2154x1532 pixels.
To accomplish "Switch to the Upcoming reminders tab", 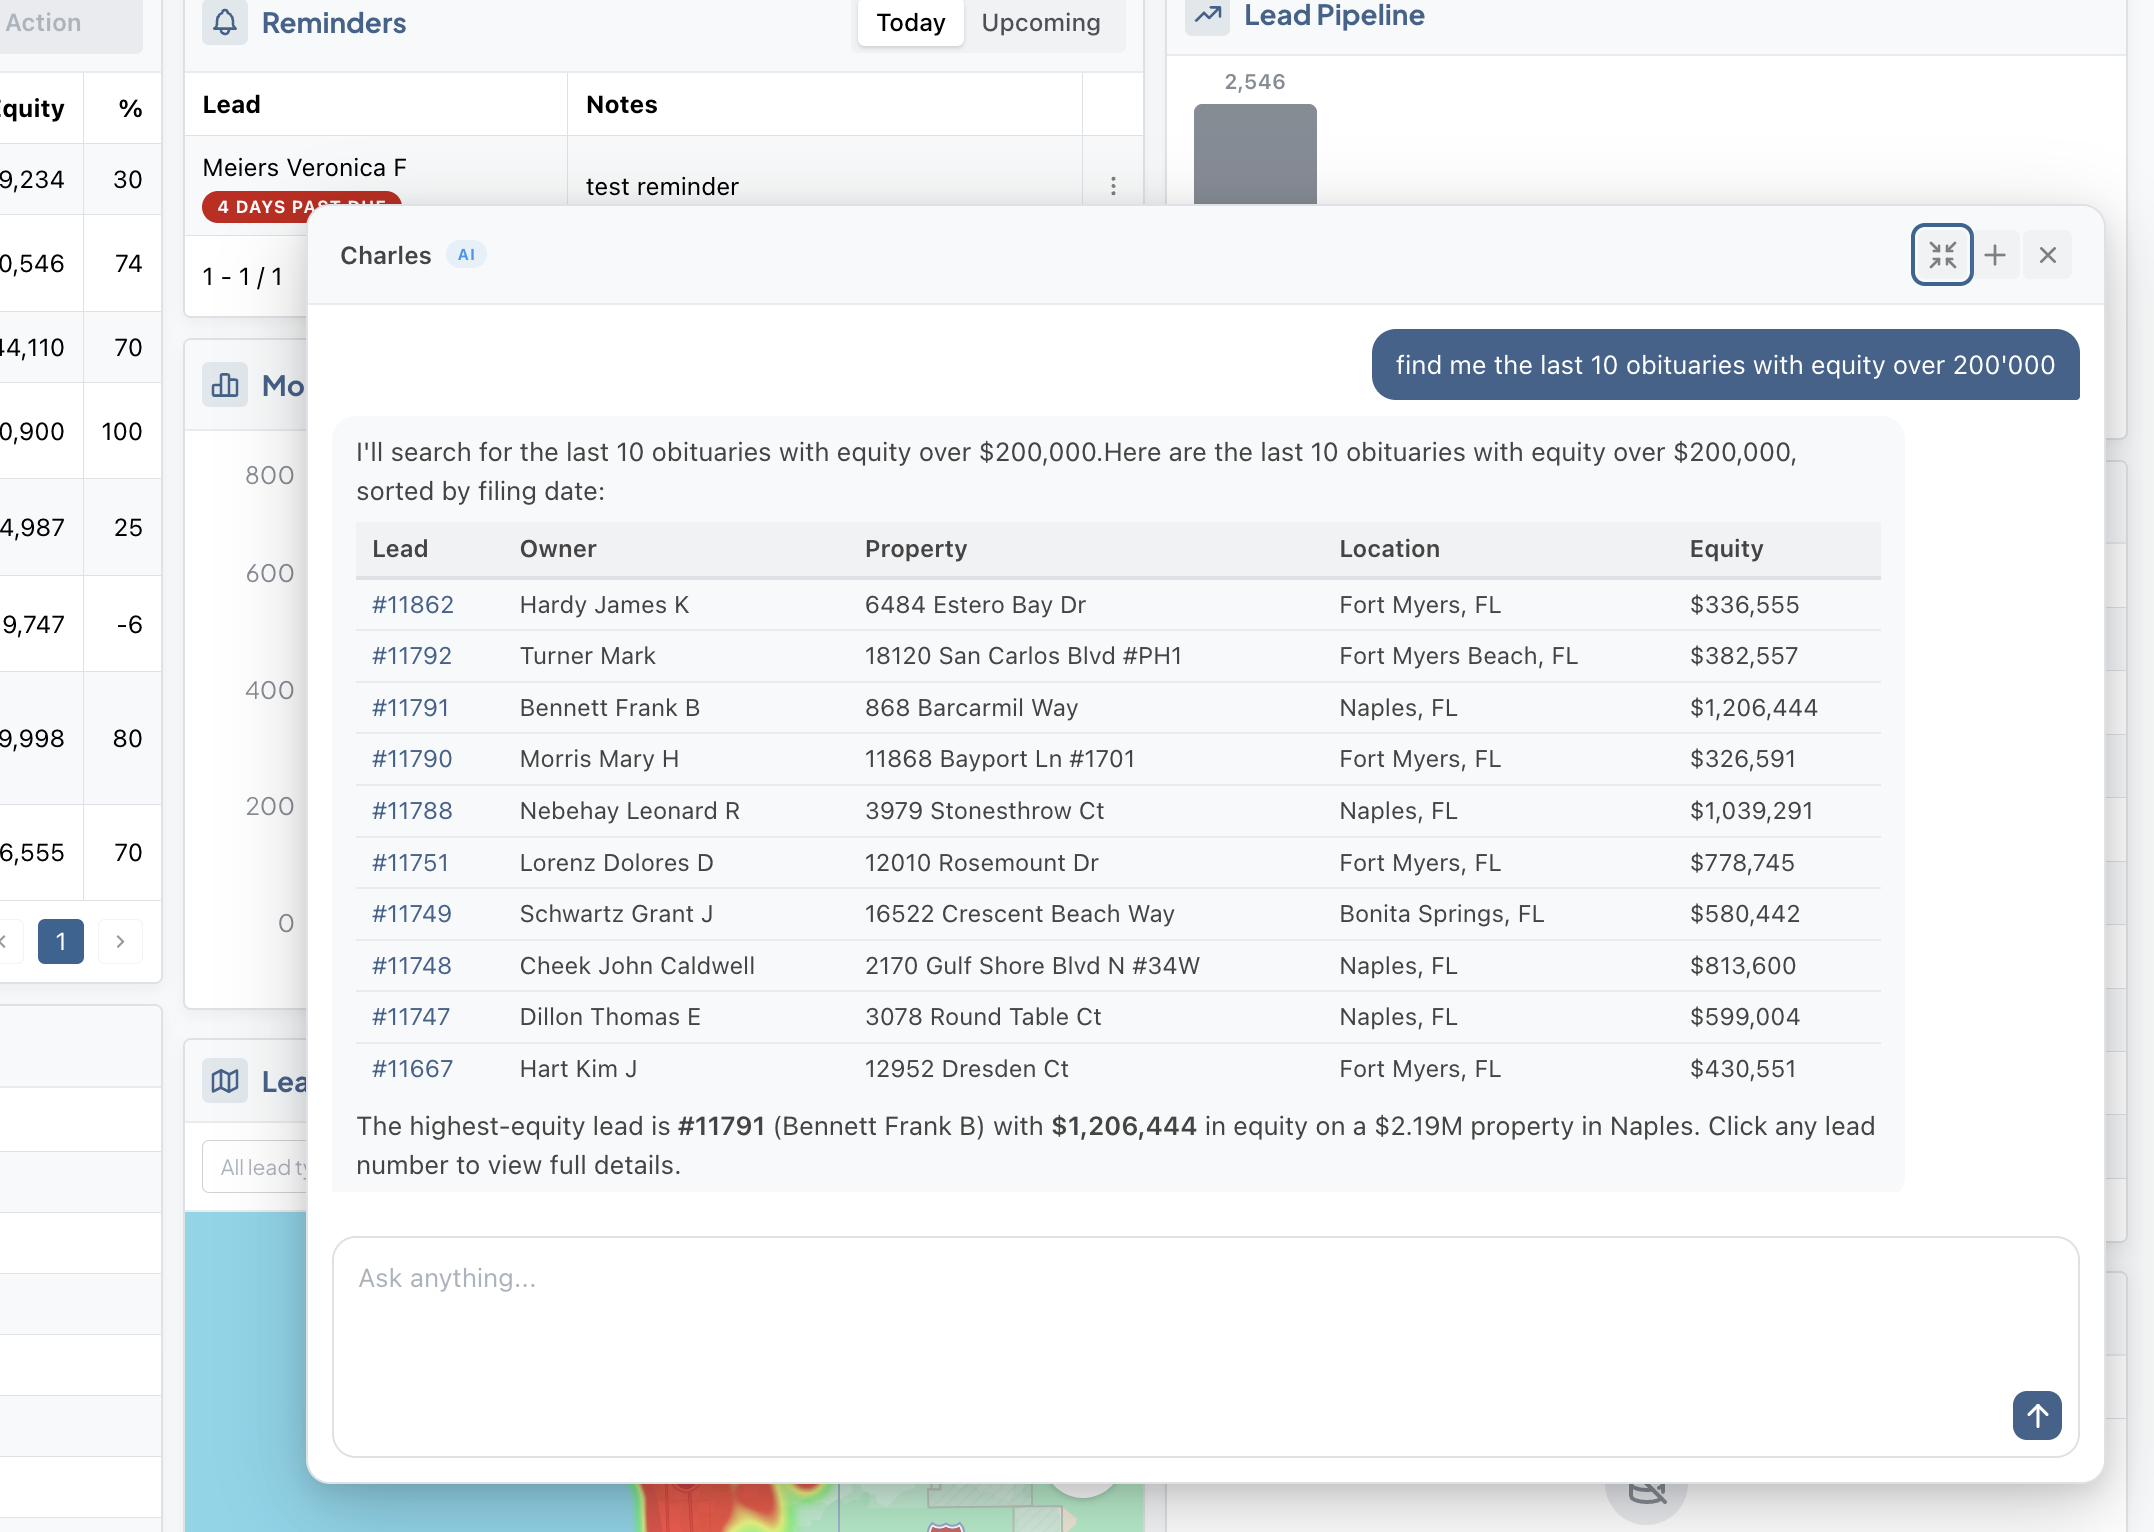I will (x=1040, y=22).
